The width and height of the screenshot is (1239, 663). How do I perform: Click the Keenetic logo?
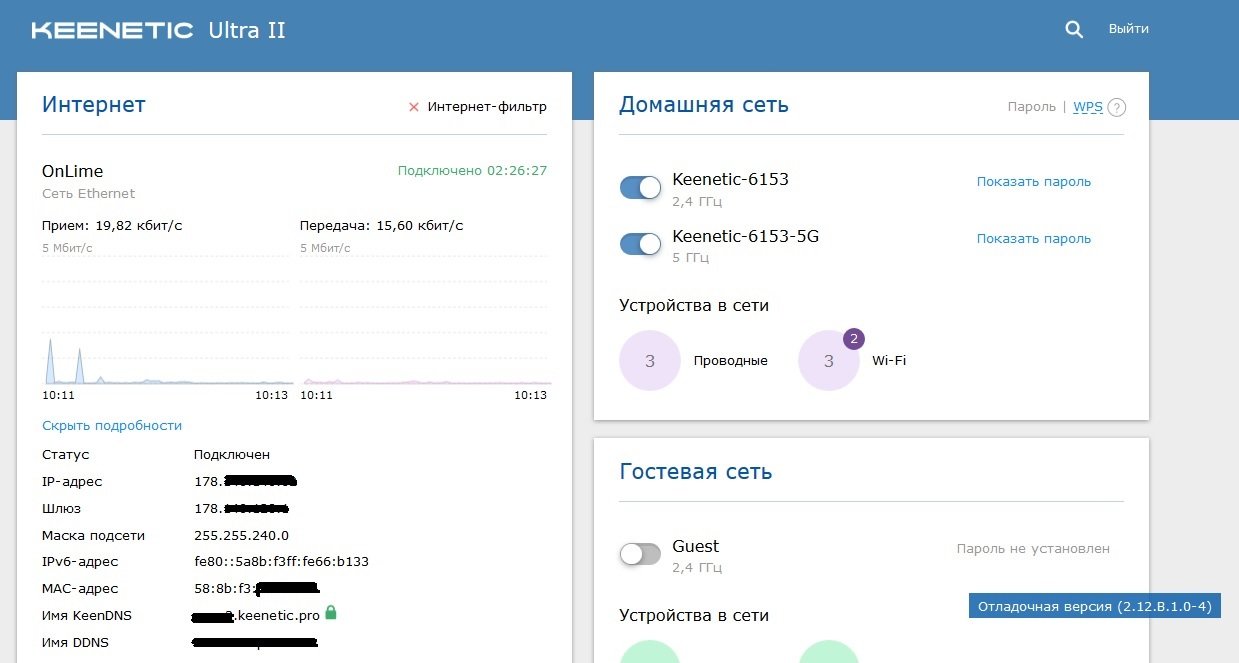coord(113,30)
